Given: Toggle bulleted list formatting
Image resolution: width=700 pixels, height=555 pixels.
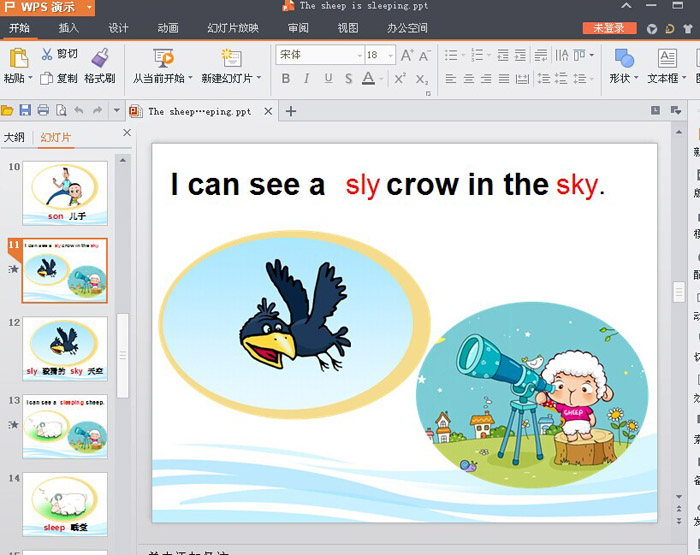Looking at the screenshot, I should pyautogui.click(x=451, y=55).
